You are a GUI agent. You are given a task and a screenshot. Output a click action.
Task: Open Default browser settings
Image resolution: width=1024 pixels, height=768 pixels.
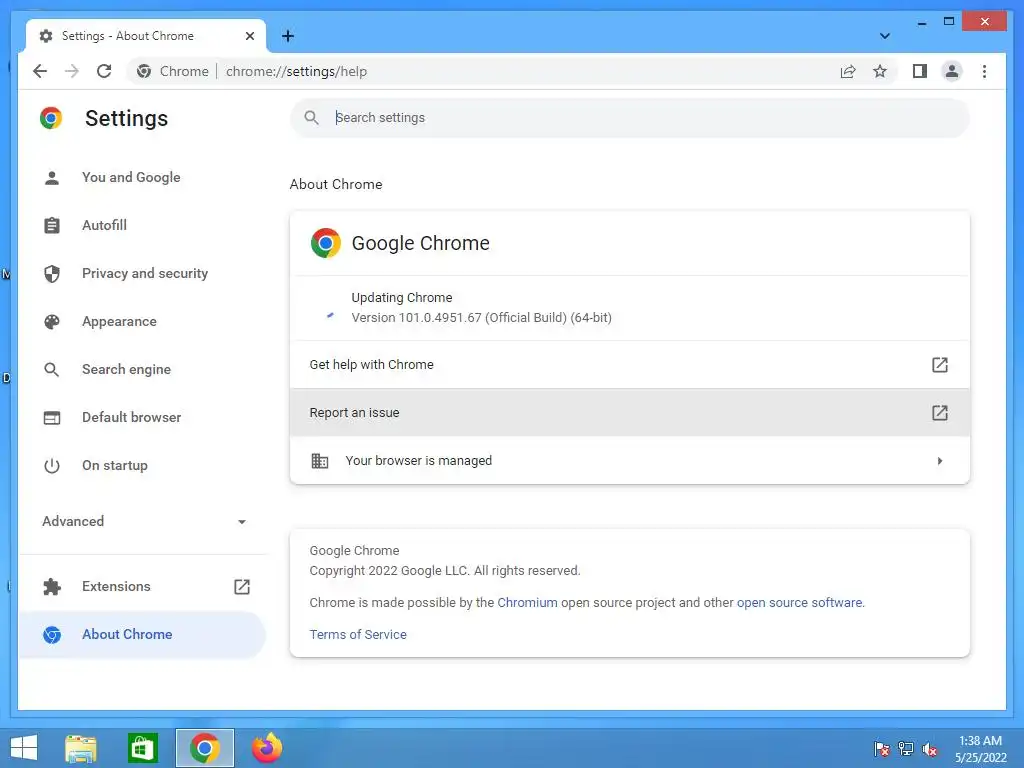tap(142, 417)
